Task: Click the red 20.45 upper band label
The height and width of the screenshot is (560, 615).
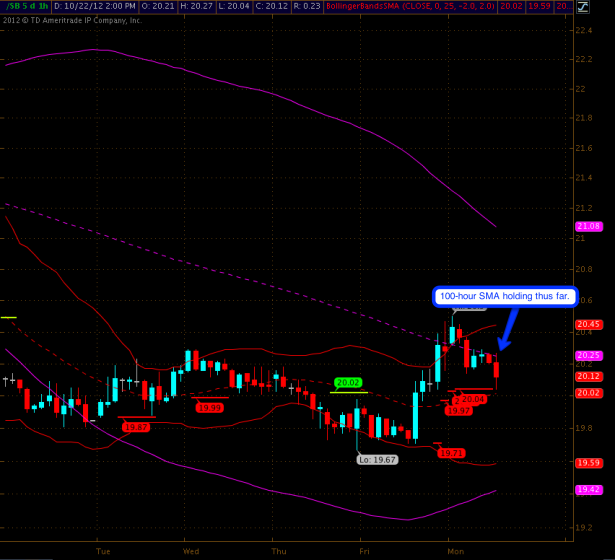Action: coord(588,324)
